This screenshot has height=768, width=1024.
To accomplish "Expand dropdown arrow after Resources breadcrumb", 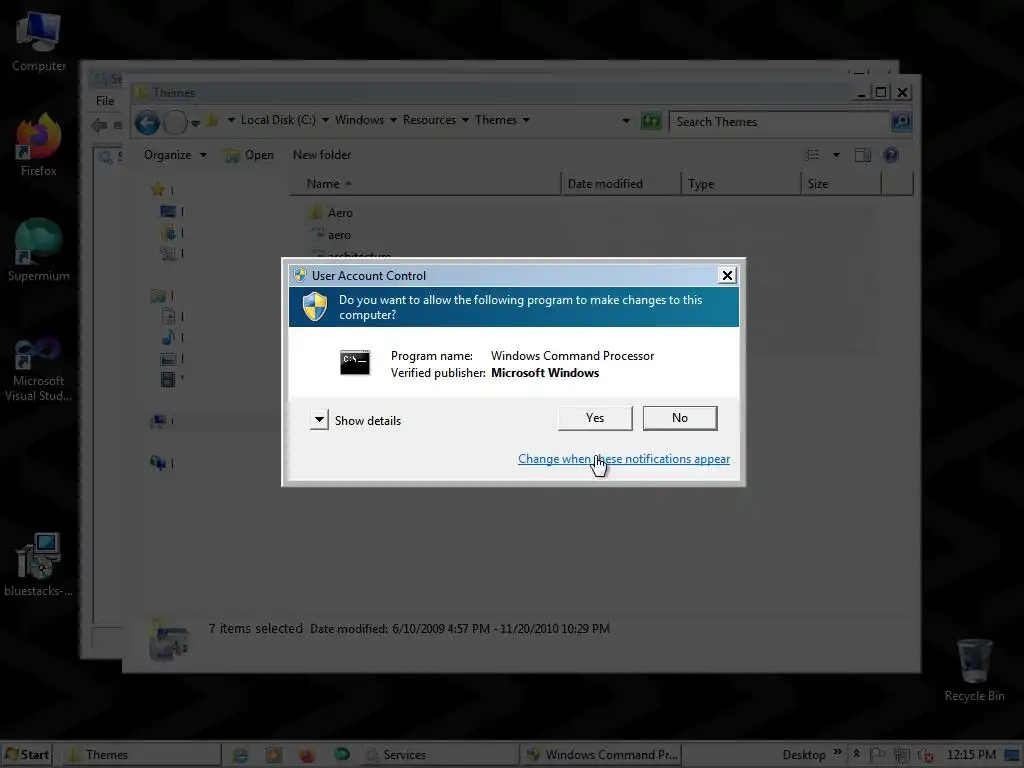I will pyautogui.click(x=465, y=120).
